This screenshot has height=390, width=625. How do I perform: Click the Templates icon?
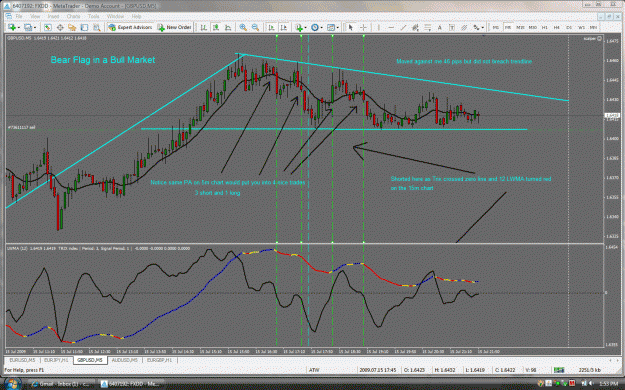(x=330, y=27)
